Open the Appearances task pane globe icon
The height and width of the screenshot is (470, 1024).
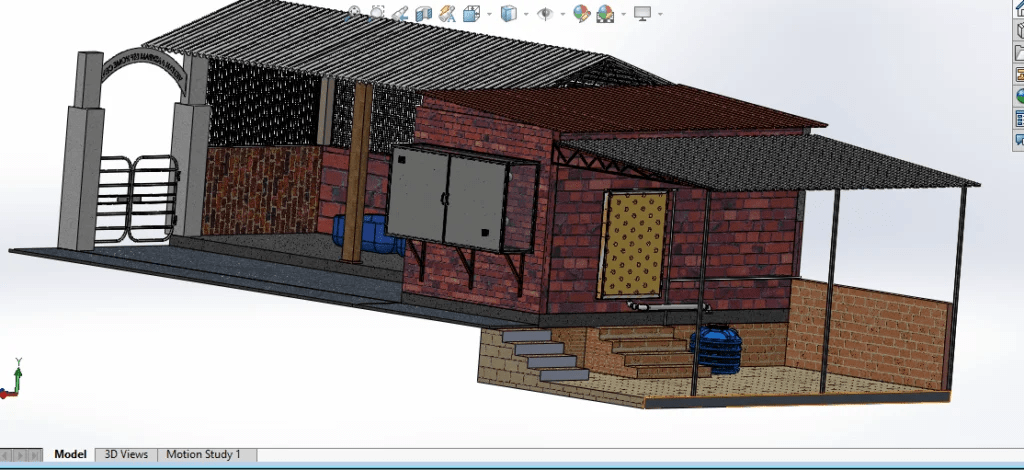[x=1019, y=97]
